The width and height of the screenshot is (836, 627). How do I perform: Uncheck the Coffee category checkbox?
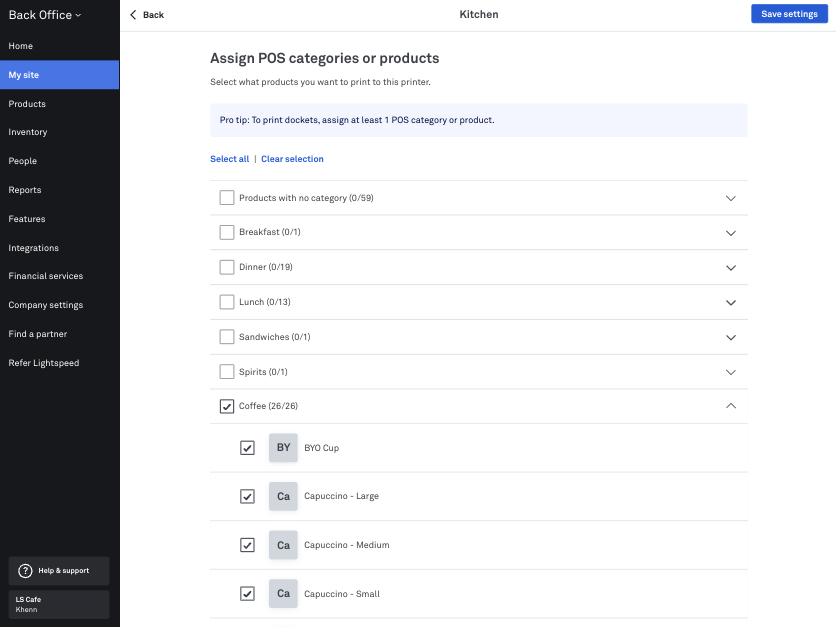point(227,406)
